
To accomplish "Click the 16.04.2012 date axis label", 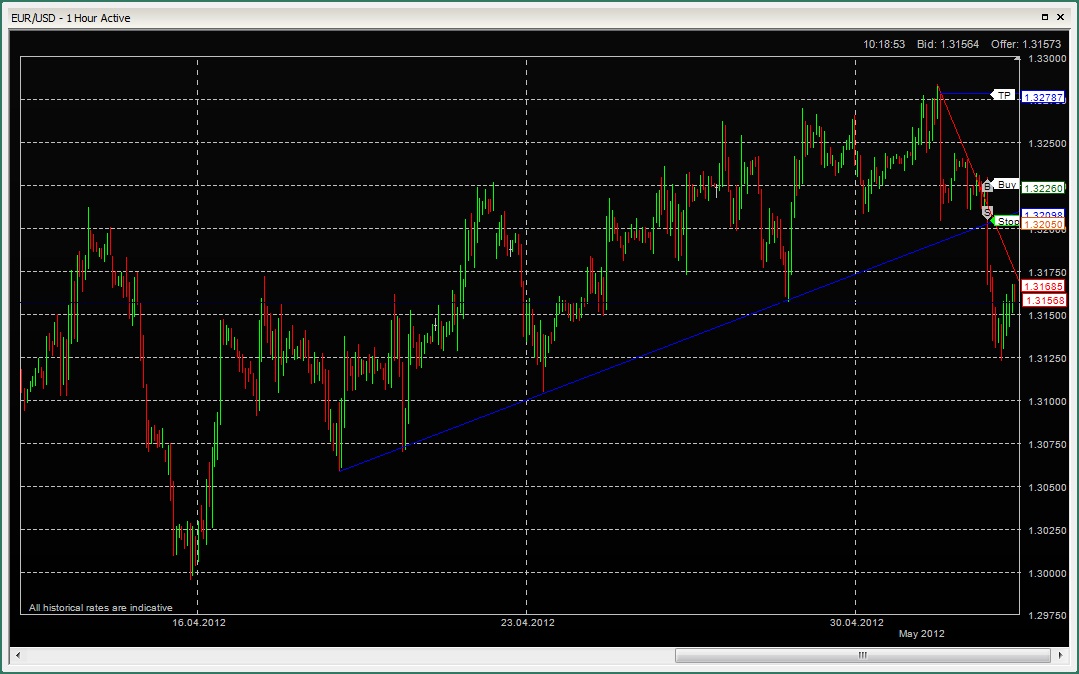I will click(x=199, y=622).
